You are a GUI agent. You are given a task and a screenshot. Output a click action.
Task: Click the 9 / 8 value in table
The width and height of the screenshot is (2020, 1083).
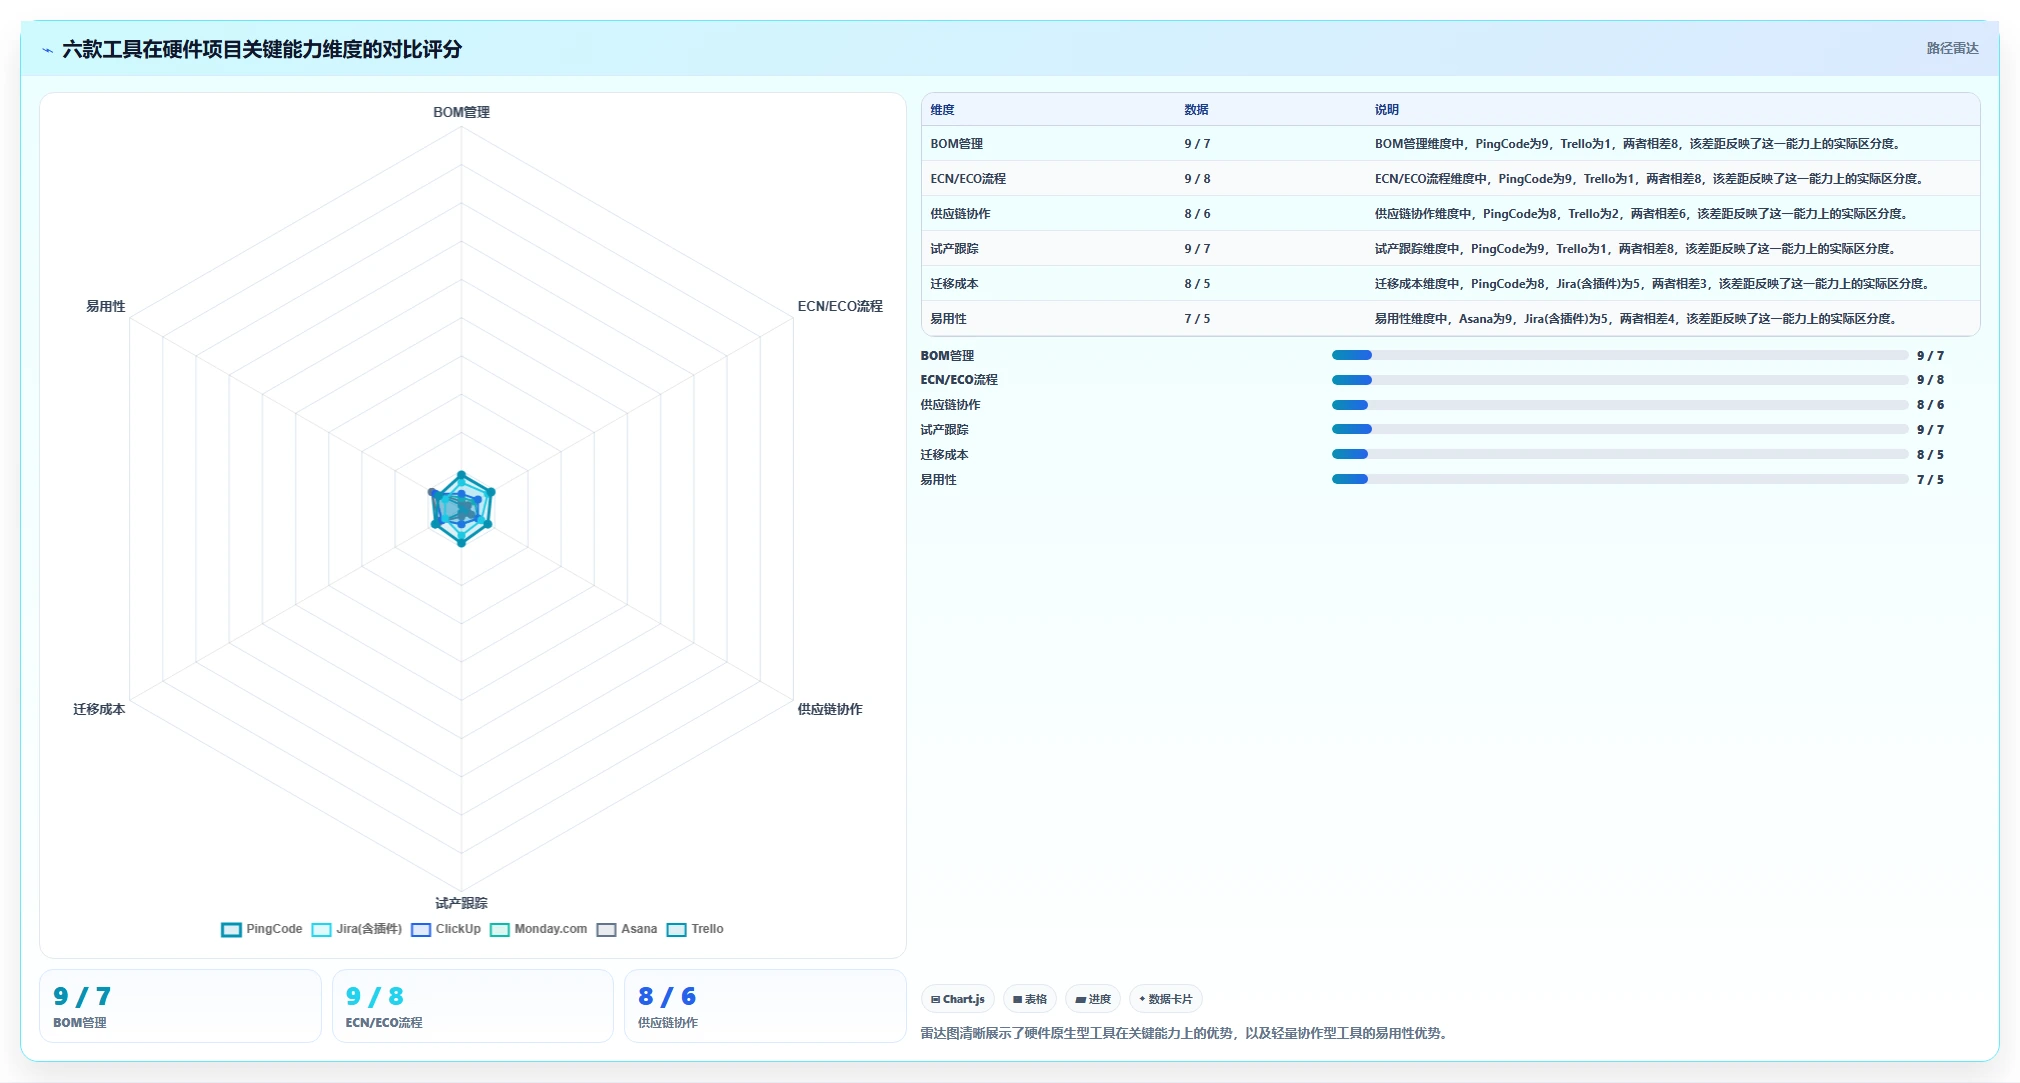point(1197,179)
